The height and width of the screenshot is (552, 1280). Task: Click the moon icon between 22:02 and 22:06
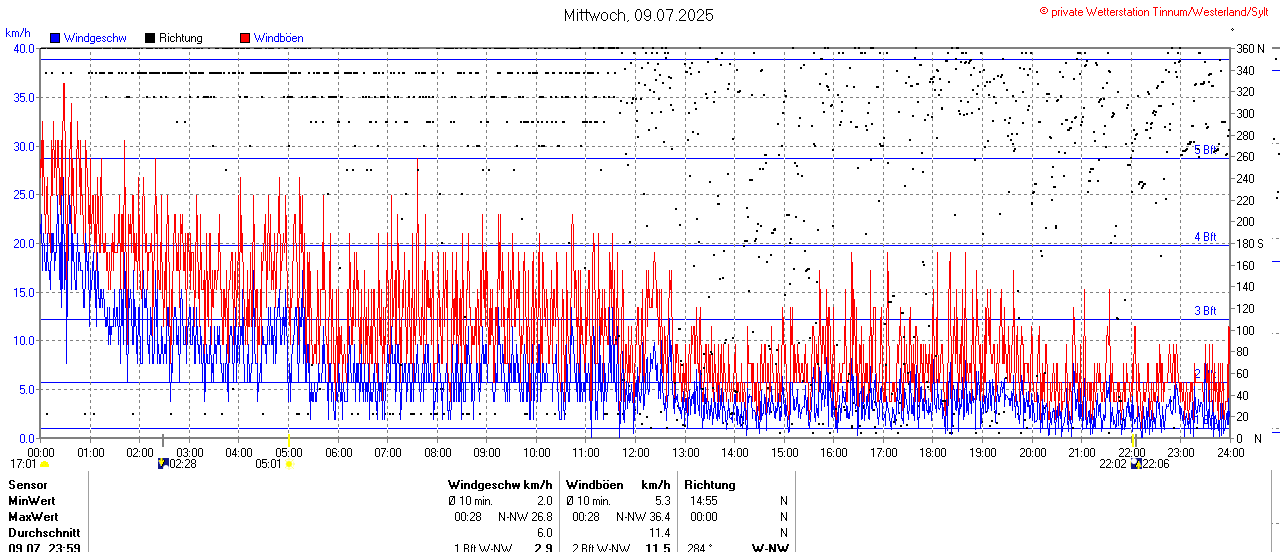(x=1136, y=464)
